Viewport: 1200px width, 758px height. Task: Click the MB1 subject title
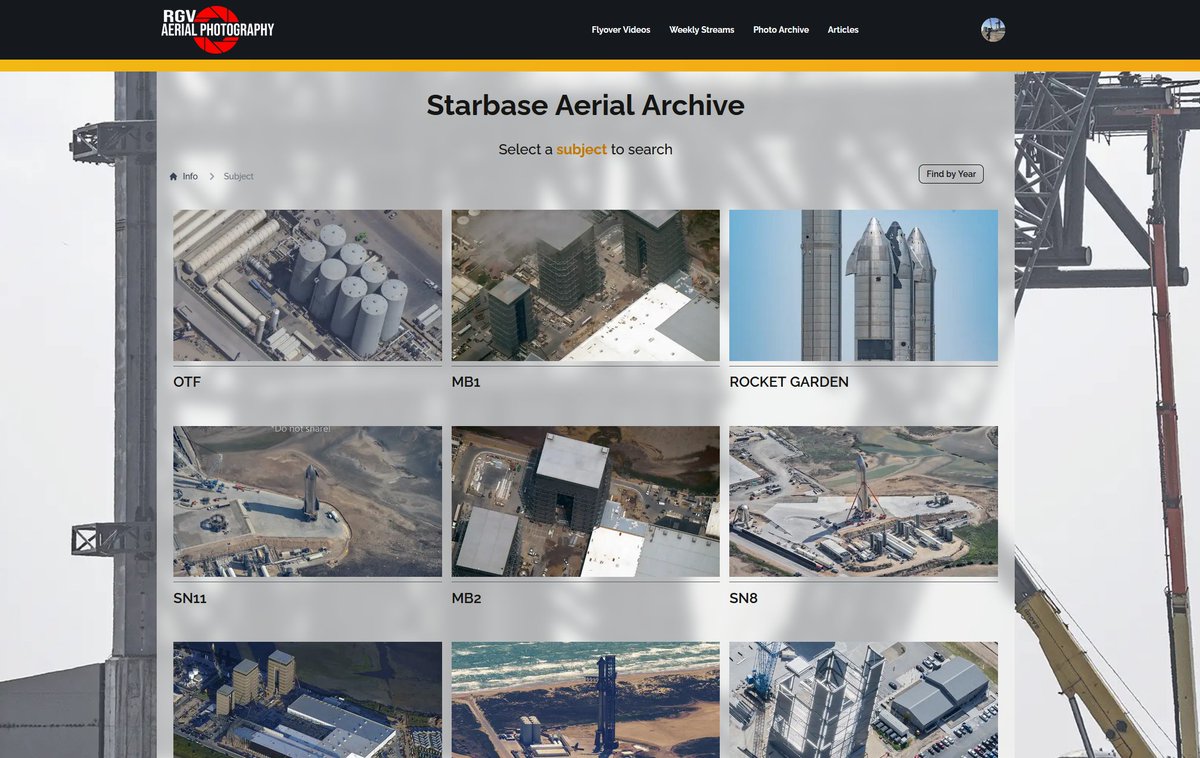pyautogui.click(x=466, y=382)
